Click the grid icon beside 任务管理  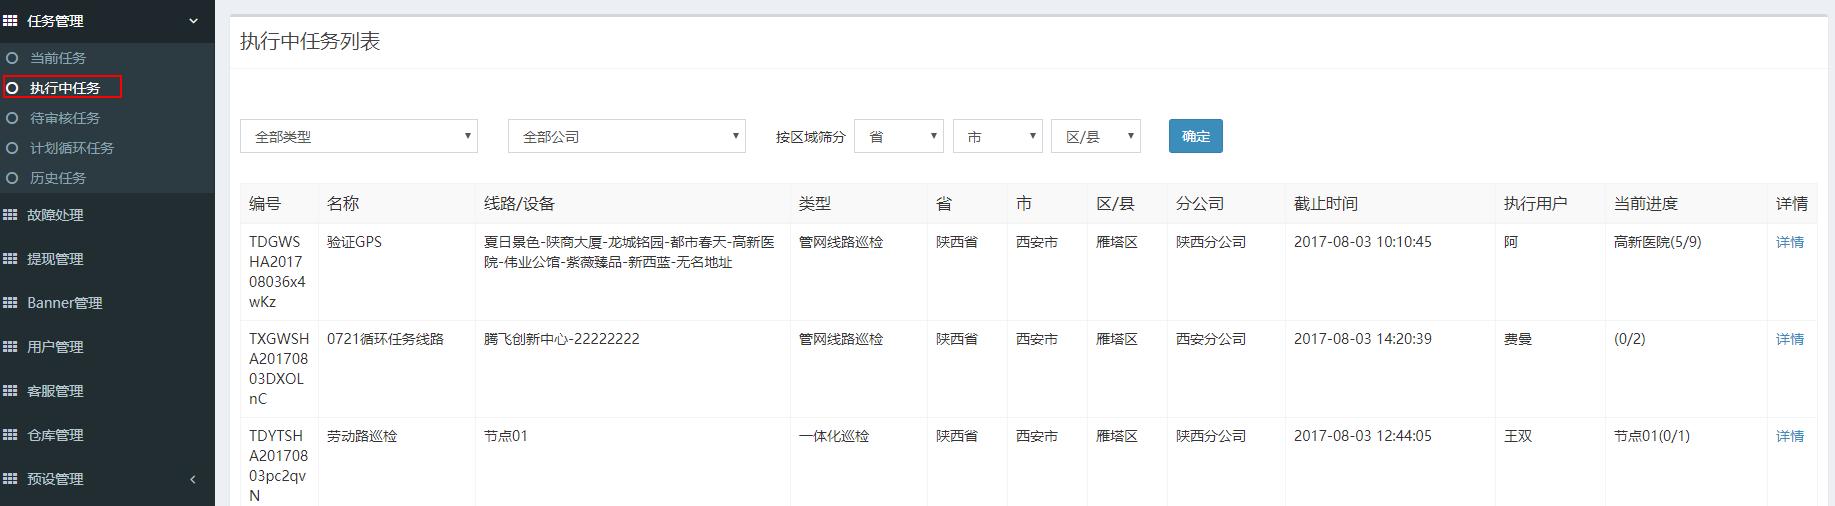10,20
